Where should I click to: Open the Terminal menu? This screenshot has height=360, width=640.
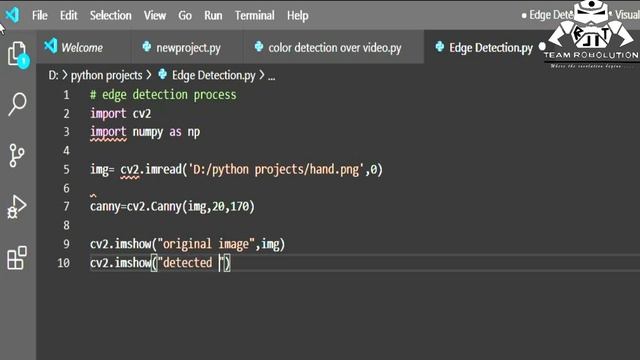pyautogui.click(x=255, y=16)
